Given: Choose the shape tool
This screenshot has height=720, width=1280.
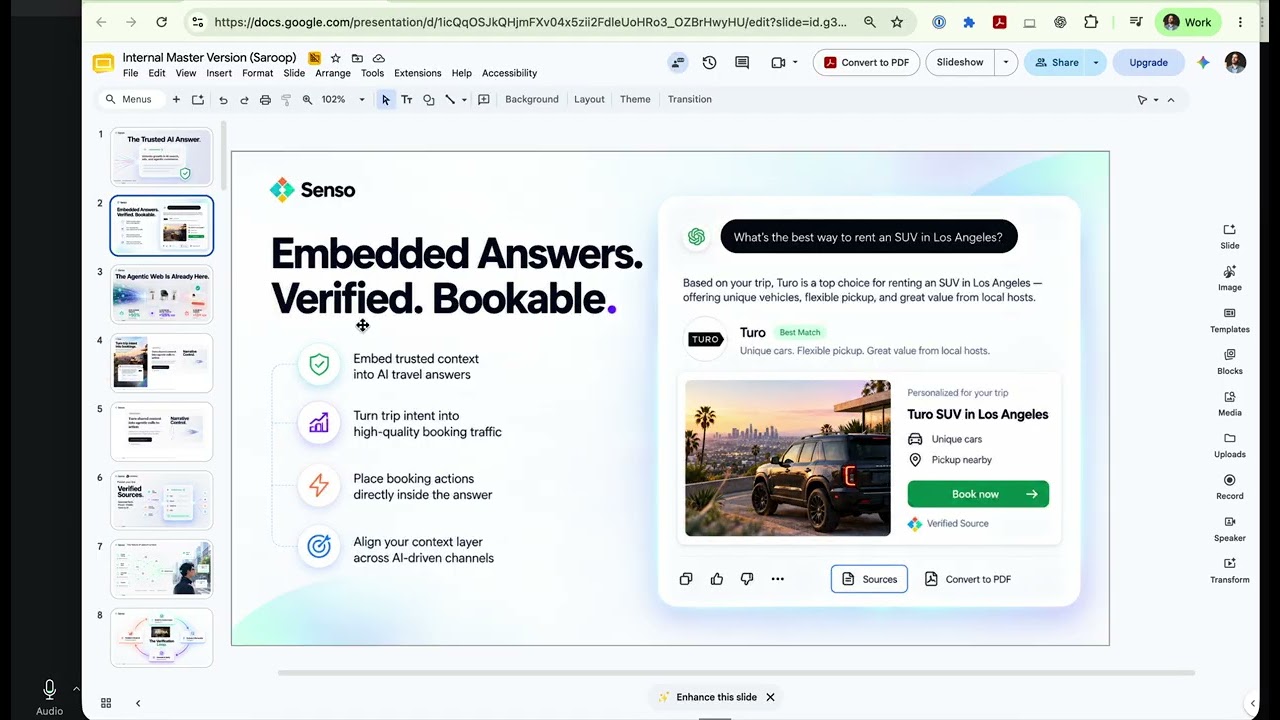Looking at the screenshot, I should [x=428, y=100].
